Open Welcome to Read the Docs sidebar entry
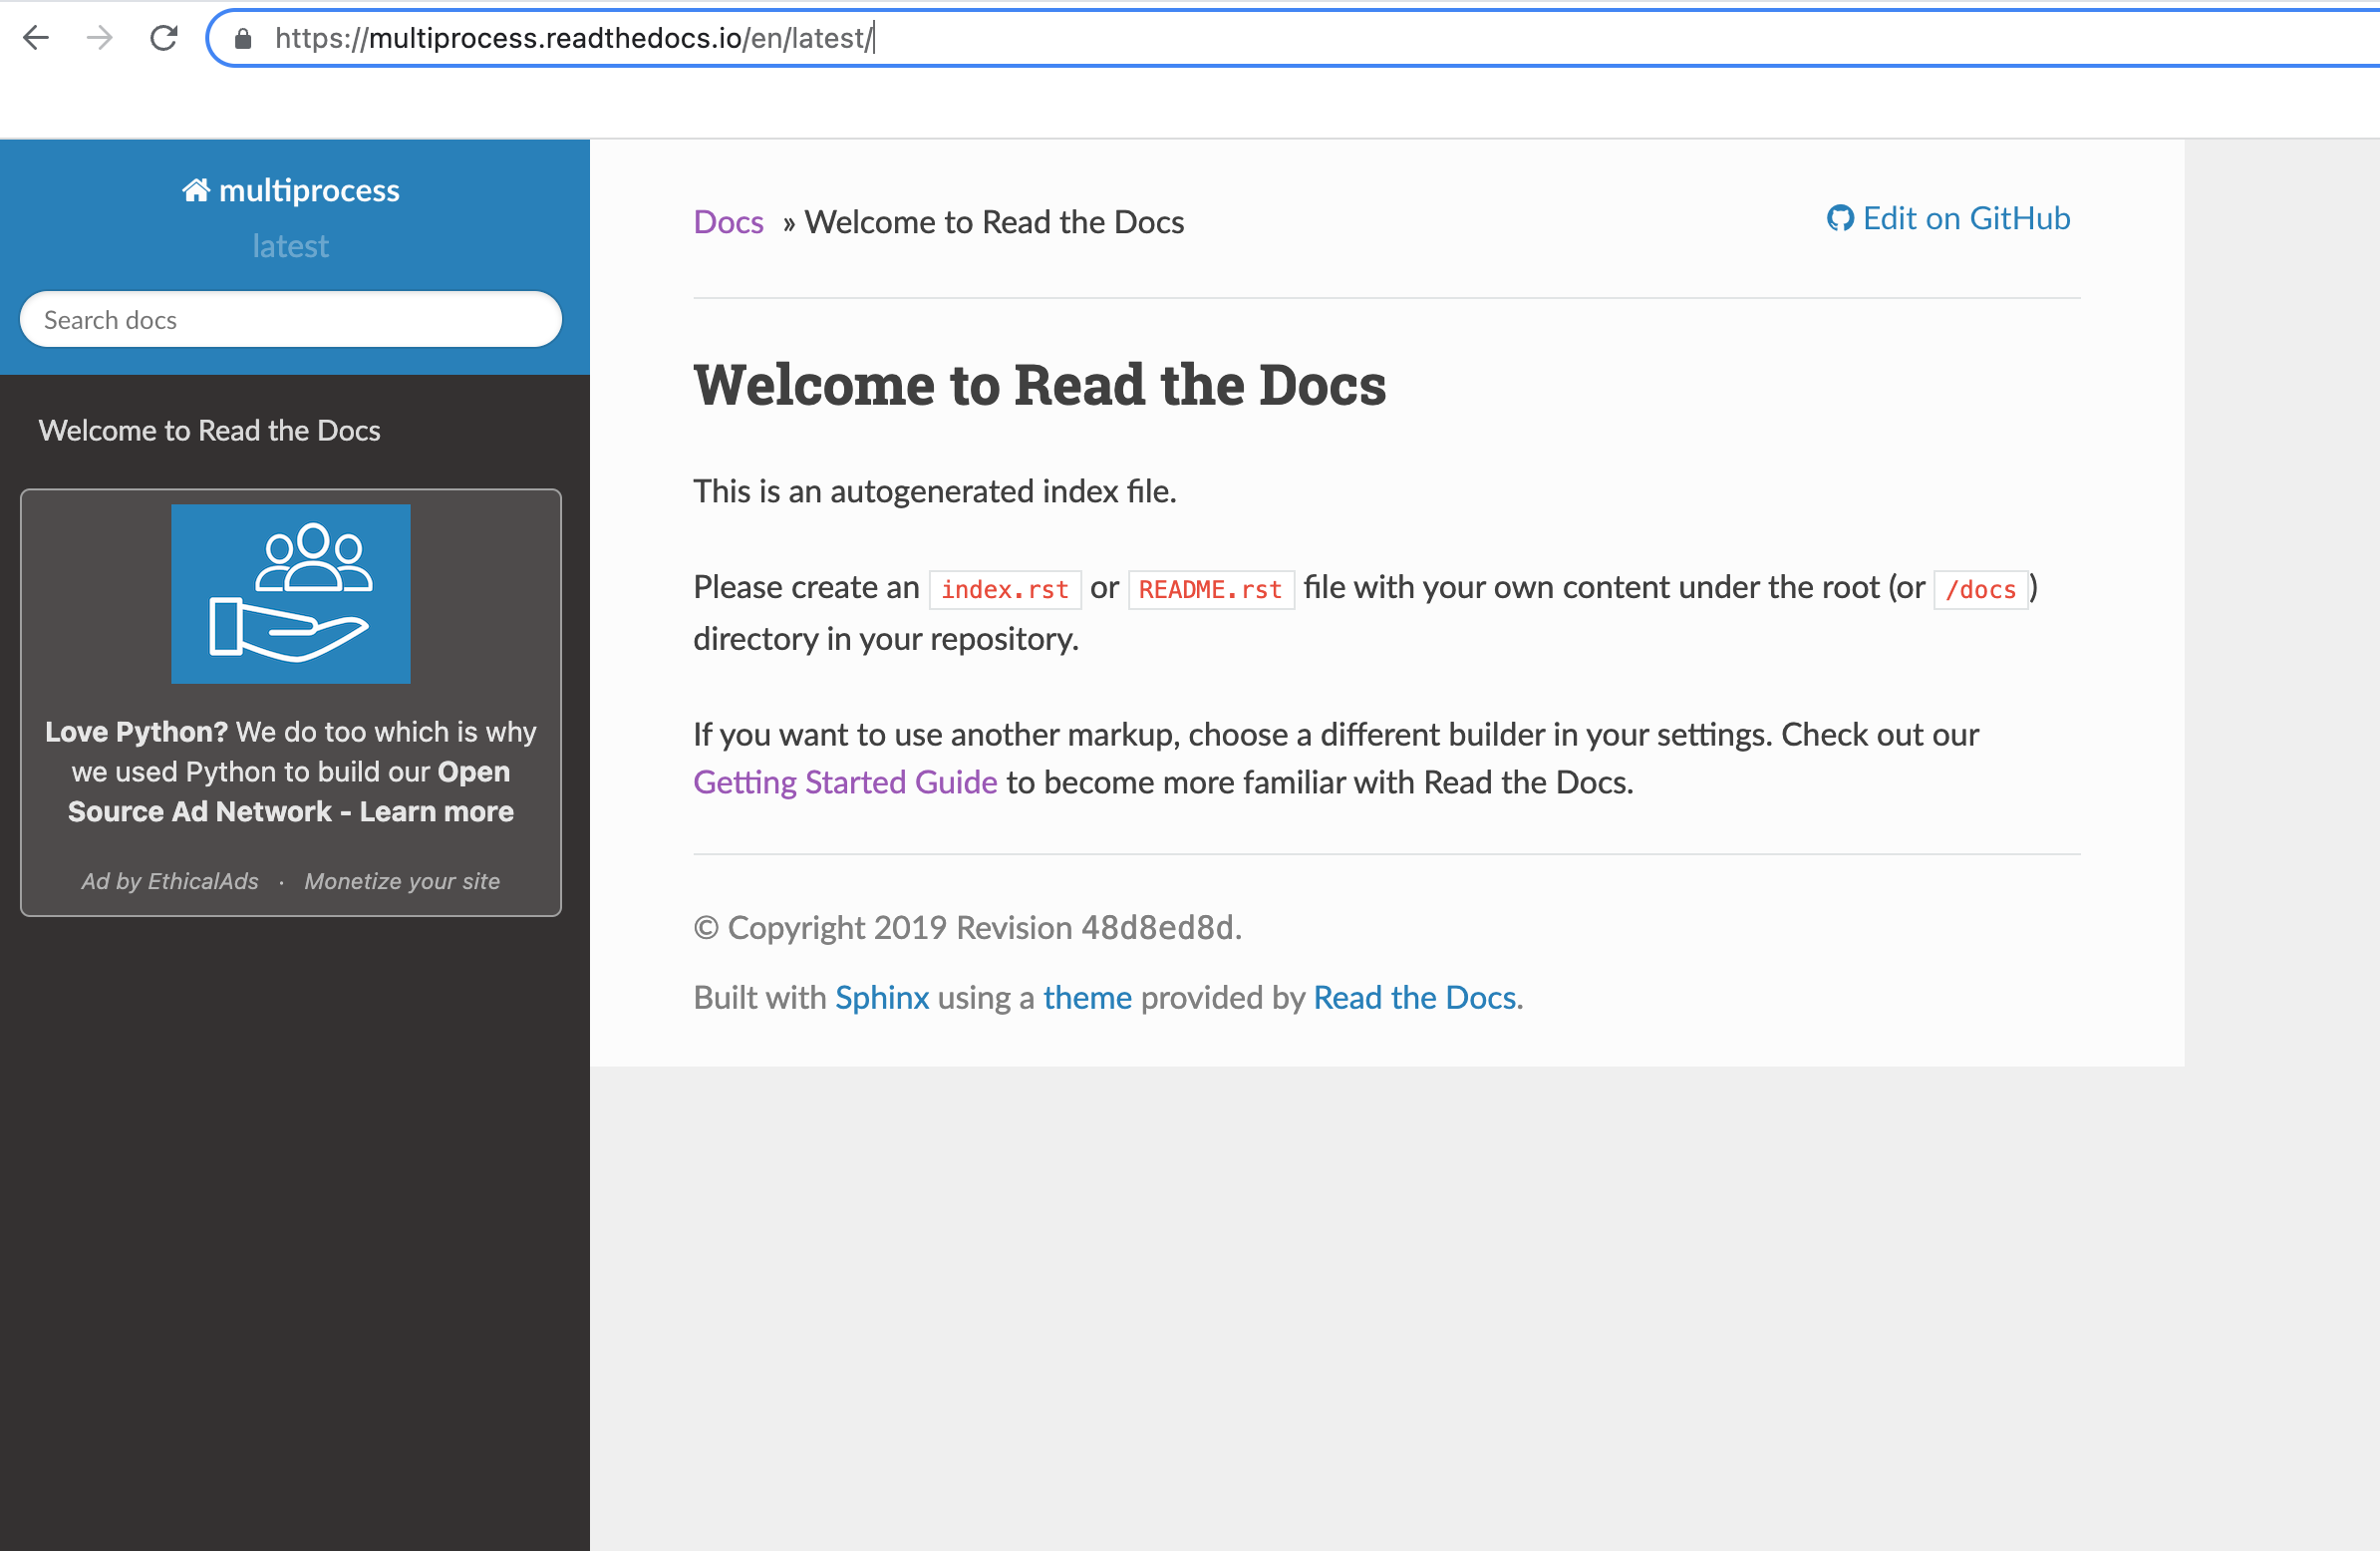Screen dimensions: 2380x1551 pyautogui.click(x=209, y=430)
